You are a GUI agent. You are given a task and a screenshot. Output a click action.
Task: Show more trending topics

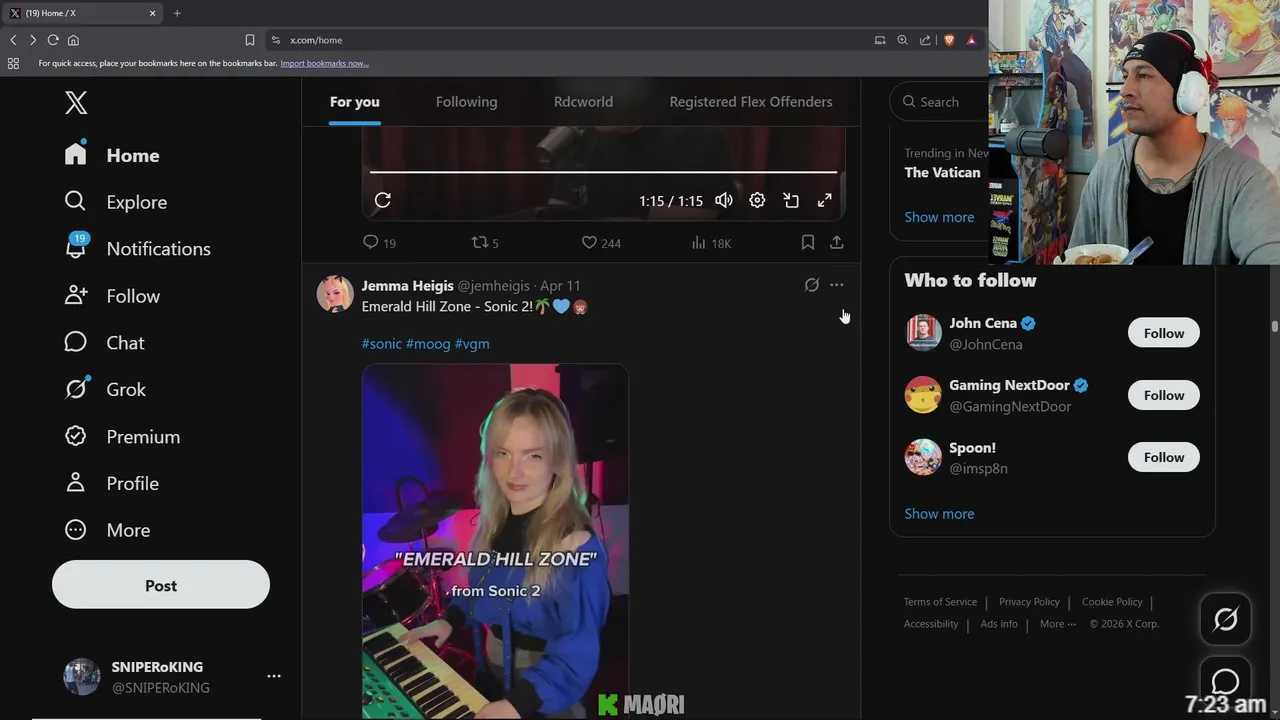(x=939, y=217)
